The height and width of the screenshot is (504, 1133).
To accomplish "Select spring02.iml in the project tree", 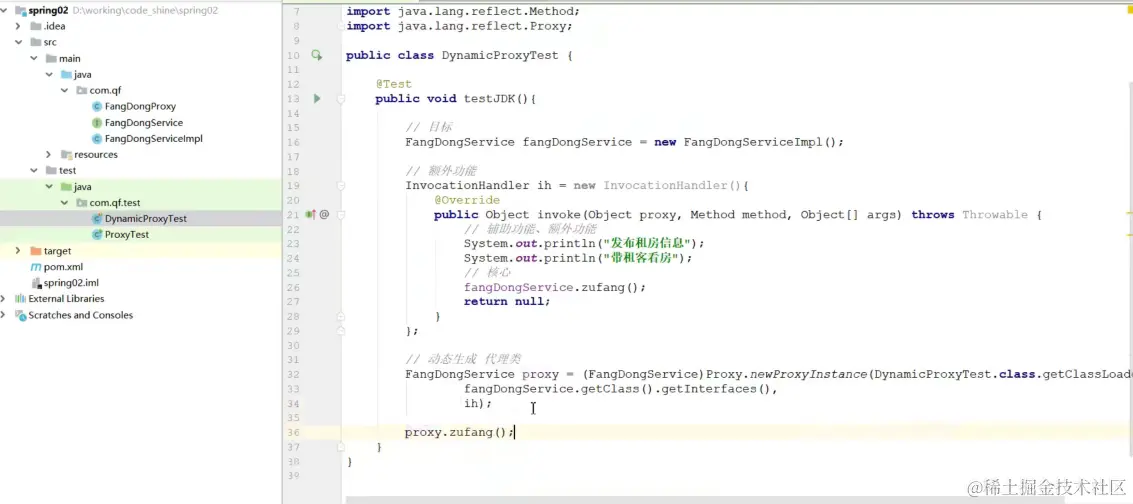I will point(140,283).
